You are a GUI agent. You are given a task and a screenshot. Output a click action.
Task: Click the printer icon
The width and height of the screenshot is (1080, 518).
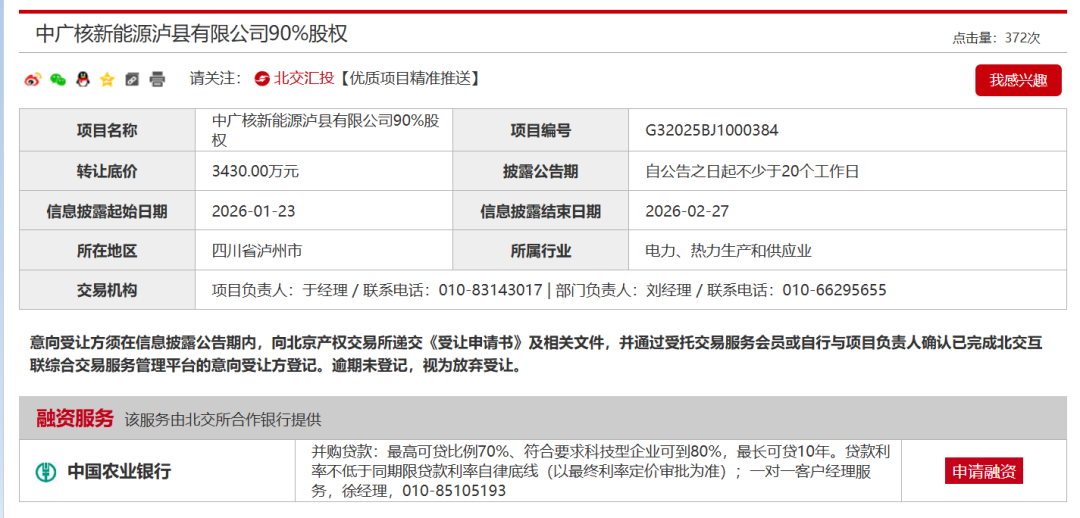coord(158,79)
